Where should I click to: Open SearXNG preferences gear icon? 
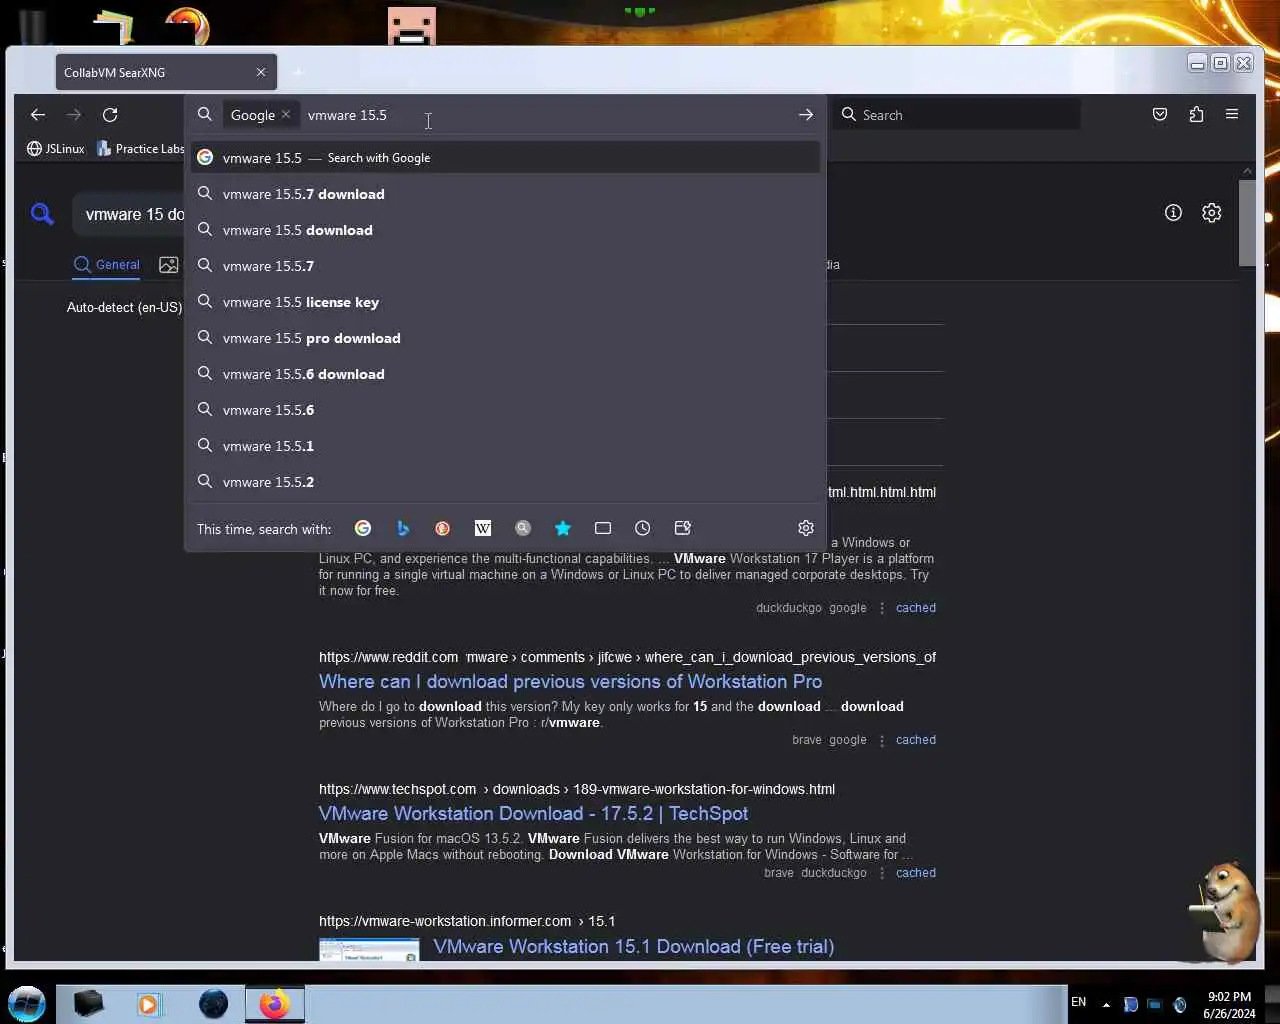tap(1211, 213)
